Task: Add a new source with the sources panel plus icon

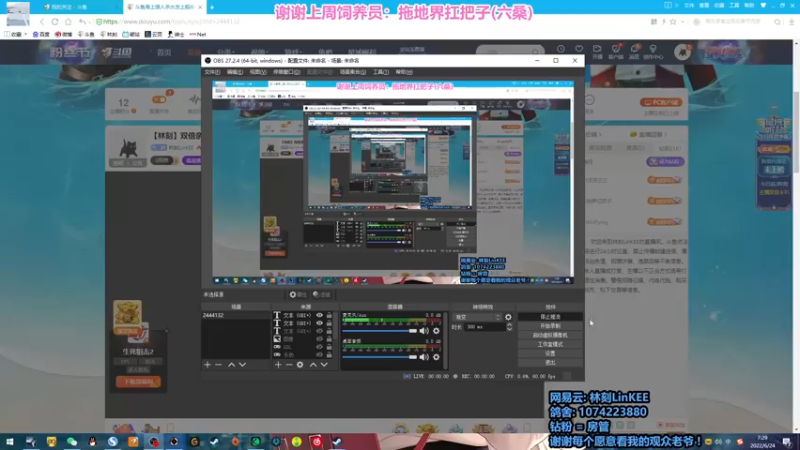Action: tap(278, 365)
